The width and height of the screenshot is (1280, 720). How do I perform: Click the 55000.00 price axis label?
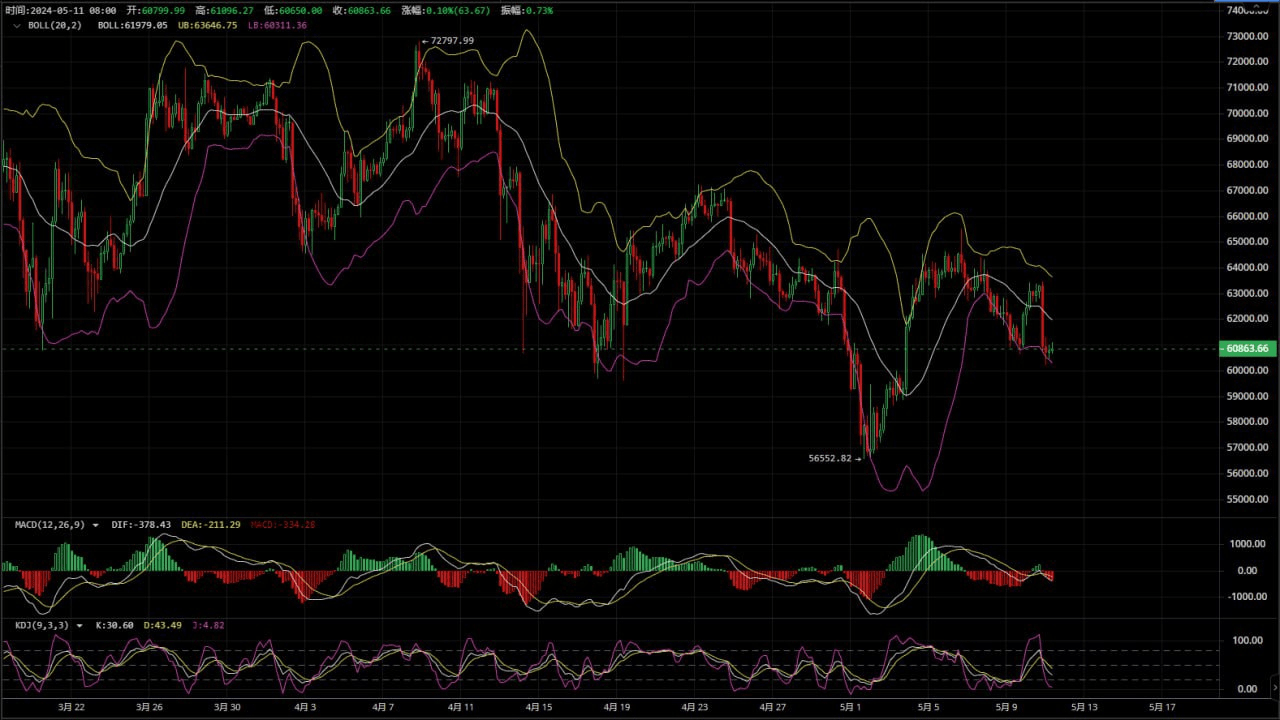click(1247, 499)
